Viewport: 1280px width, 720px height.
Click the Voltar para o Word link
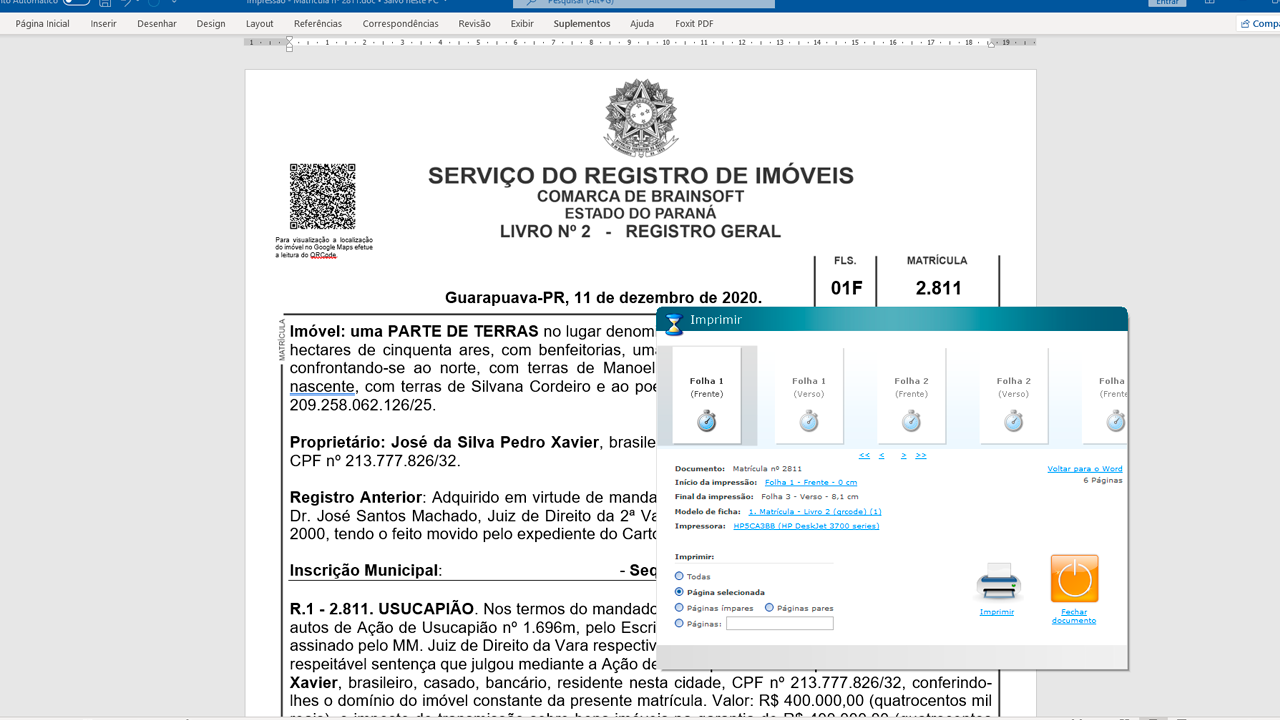click(x=1085, y=468)
